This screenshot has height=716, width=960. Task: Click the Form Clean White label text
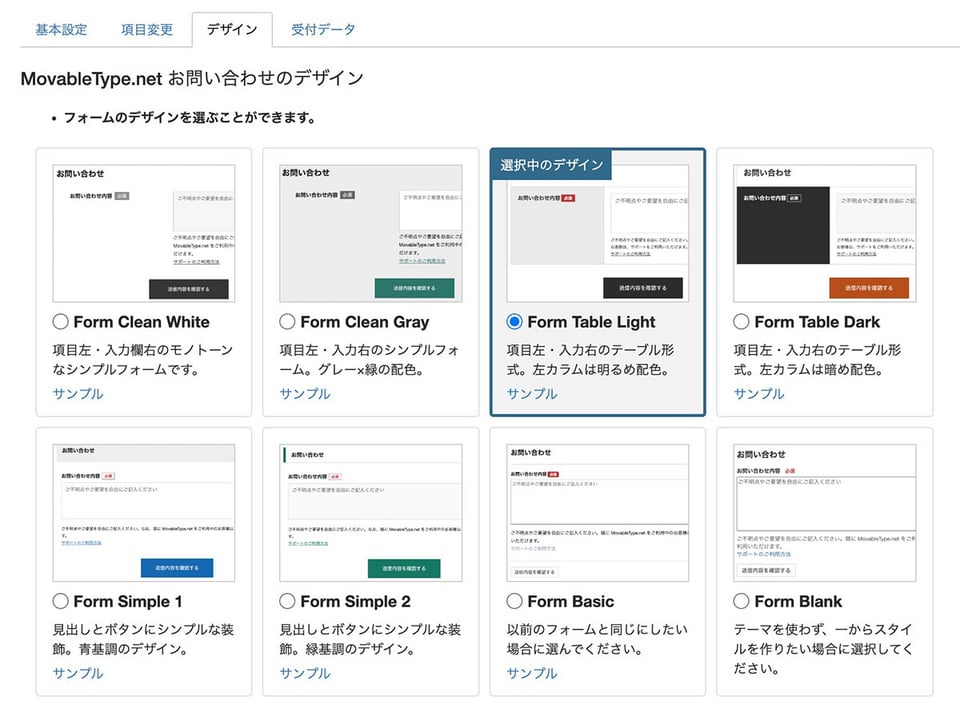[141, 322]
